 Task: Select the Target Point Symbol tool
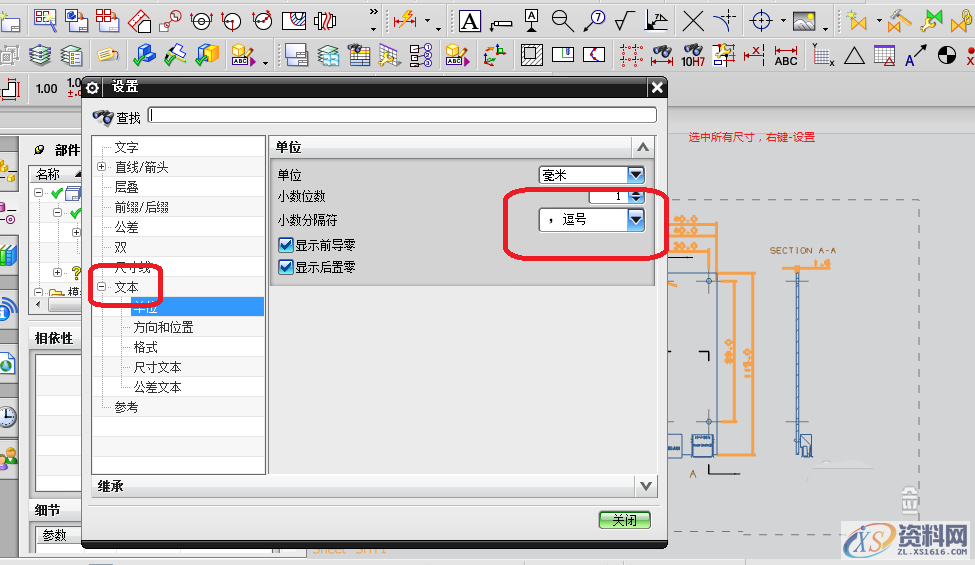(761, 20)
